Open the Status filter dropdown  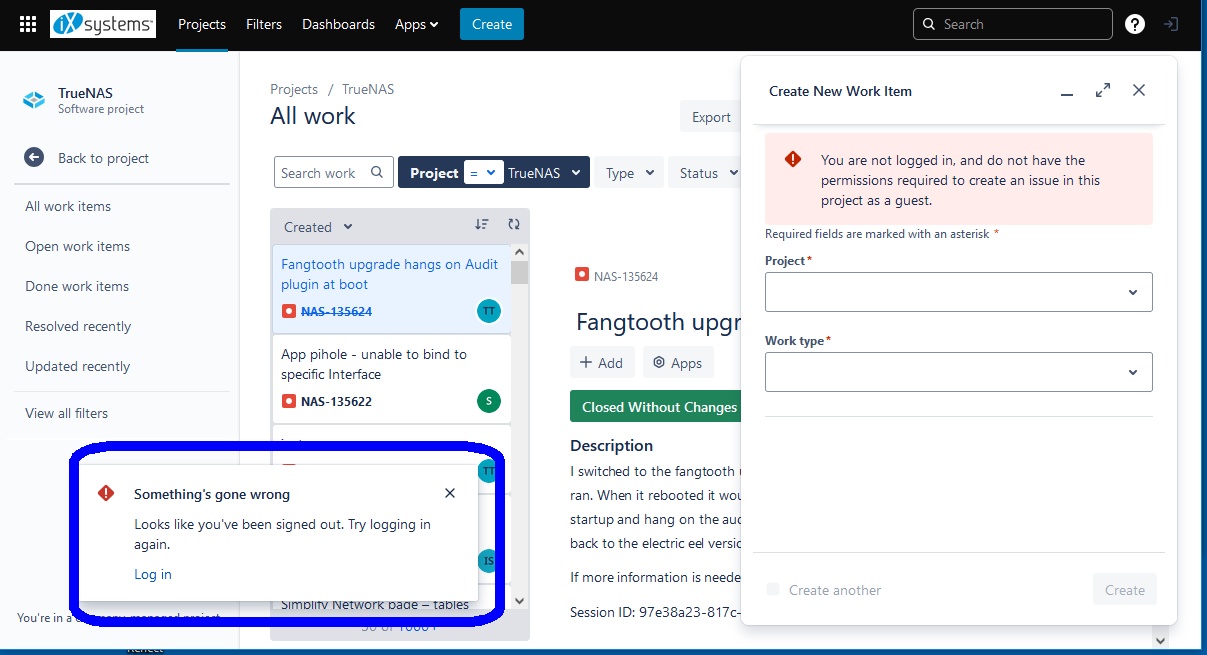(x=704, y=173)
